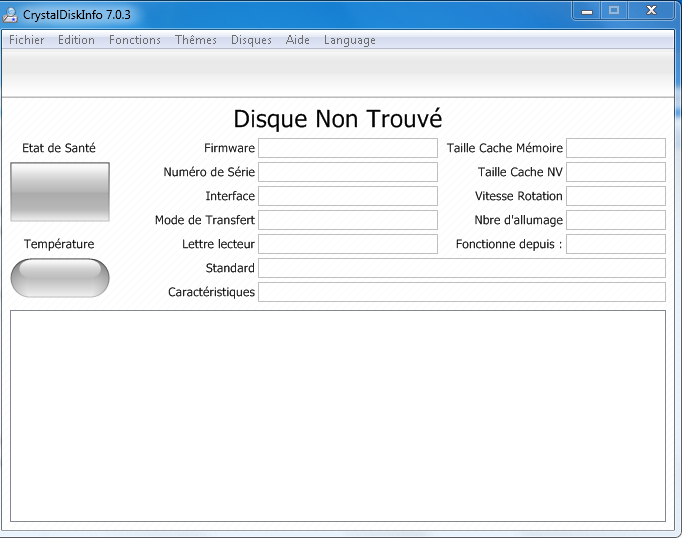Open the Fonctions menu
This screenshot has height=538, width=682.
[134, 40]
